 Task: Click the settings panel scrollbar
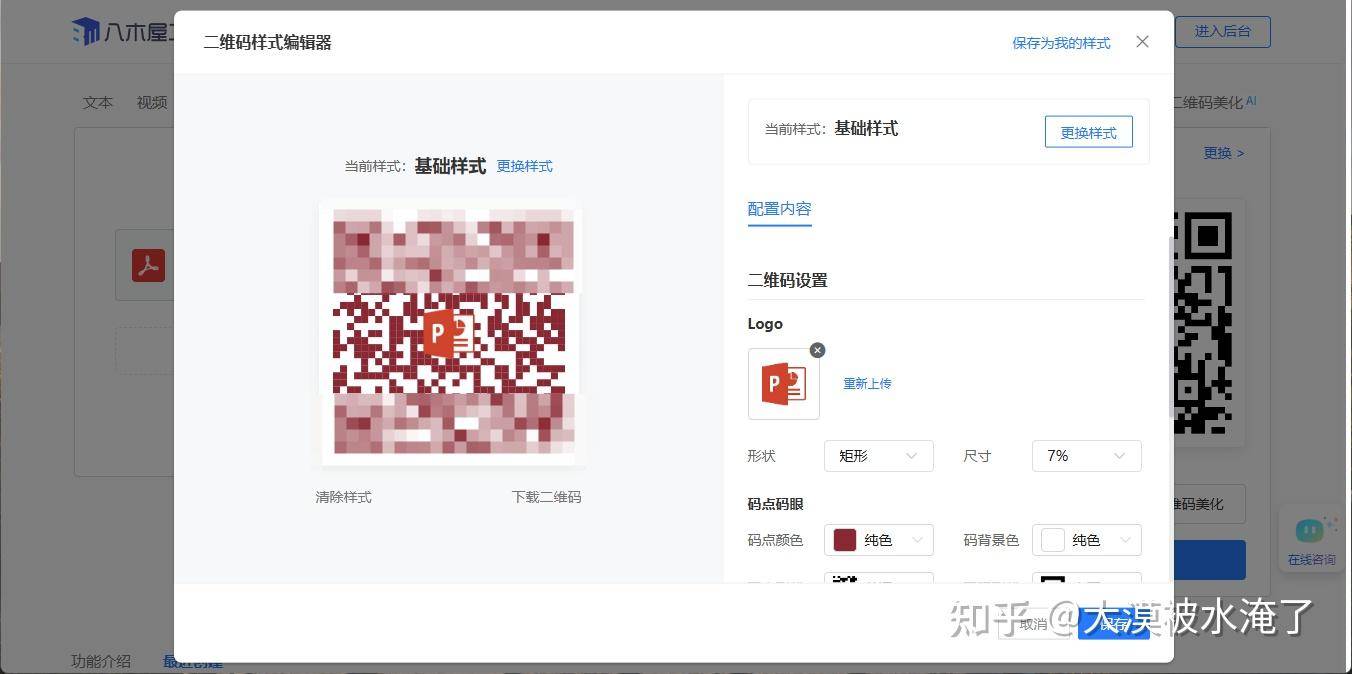tap(1171, 328)
